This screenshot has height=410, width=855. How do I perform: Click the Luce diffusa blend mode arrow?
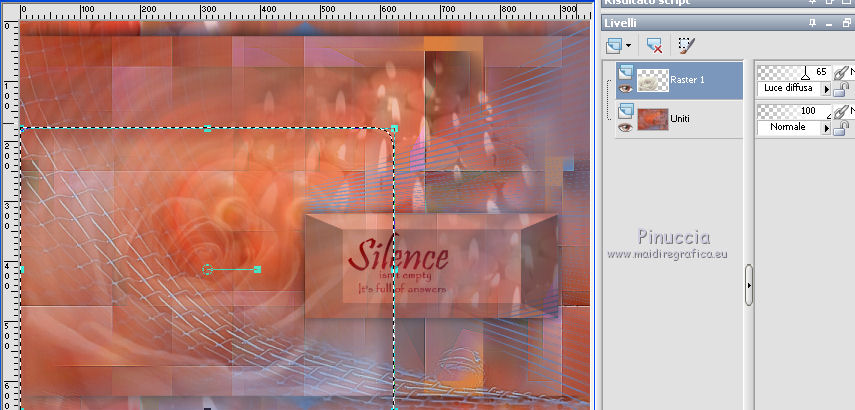827,88
